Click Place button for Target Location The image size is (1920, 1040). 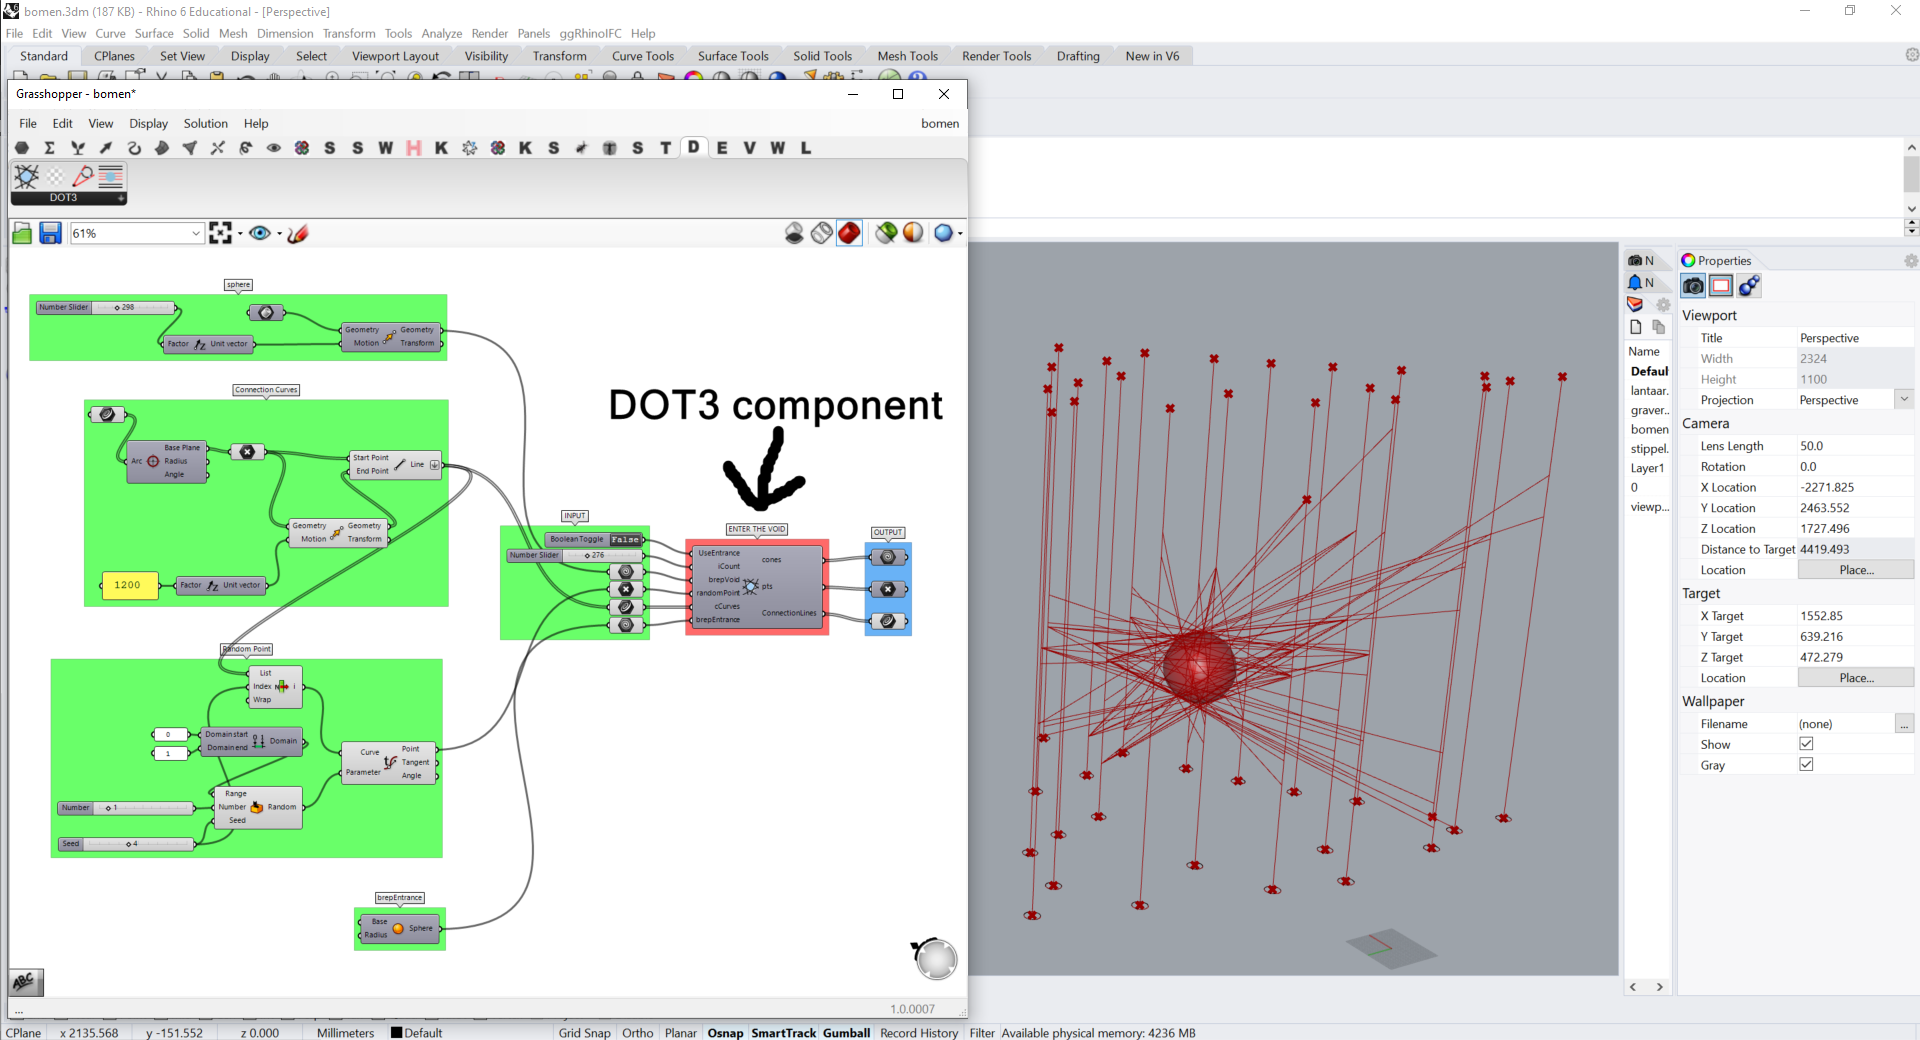[x=1856, y=678]
